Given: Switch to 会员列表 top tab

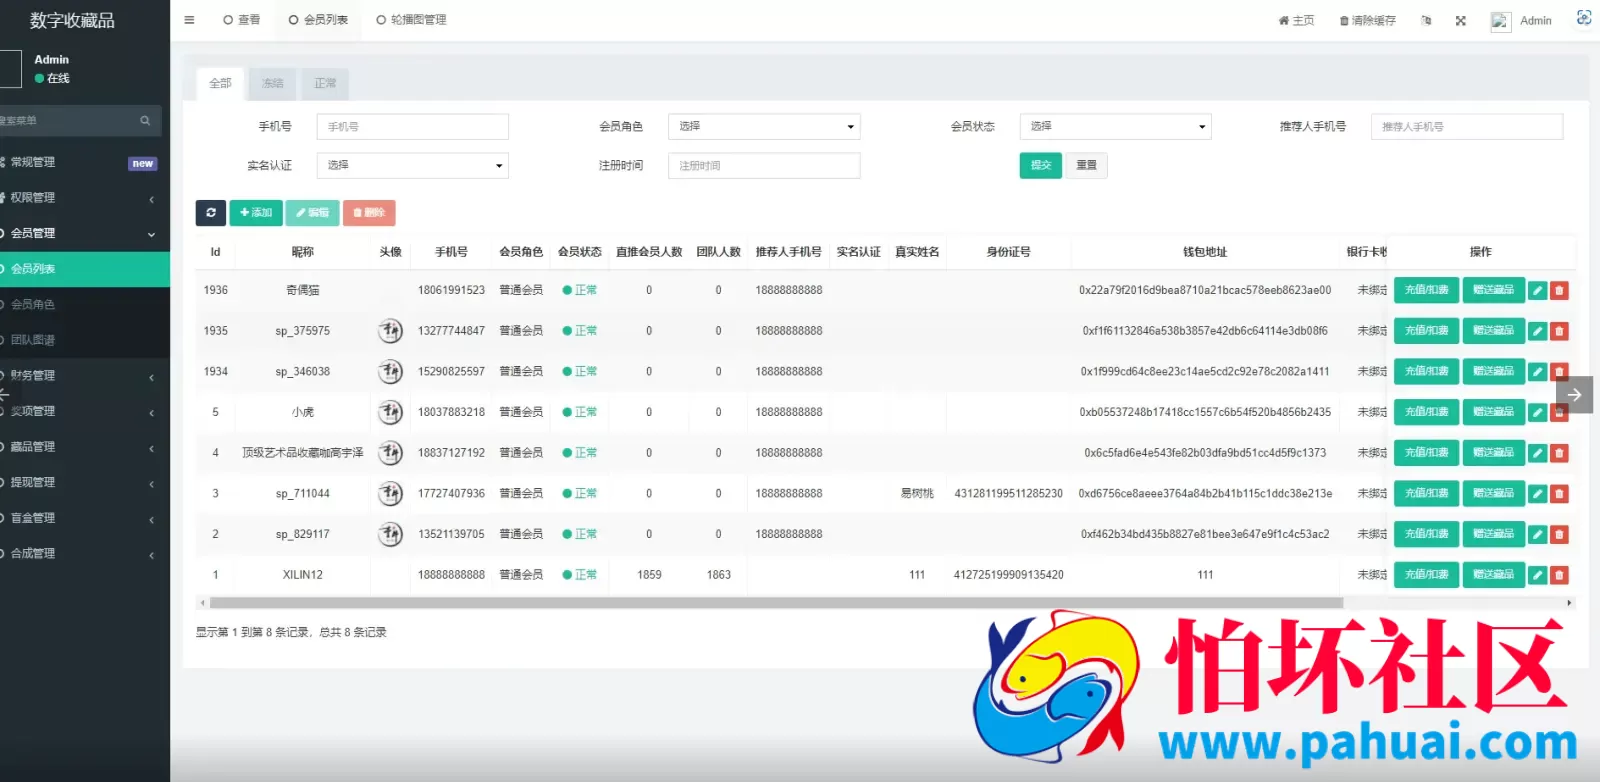Looking at the screenshot, I should [318, 20].
